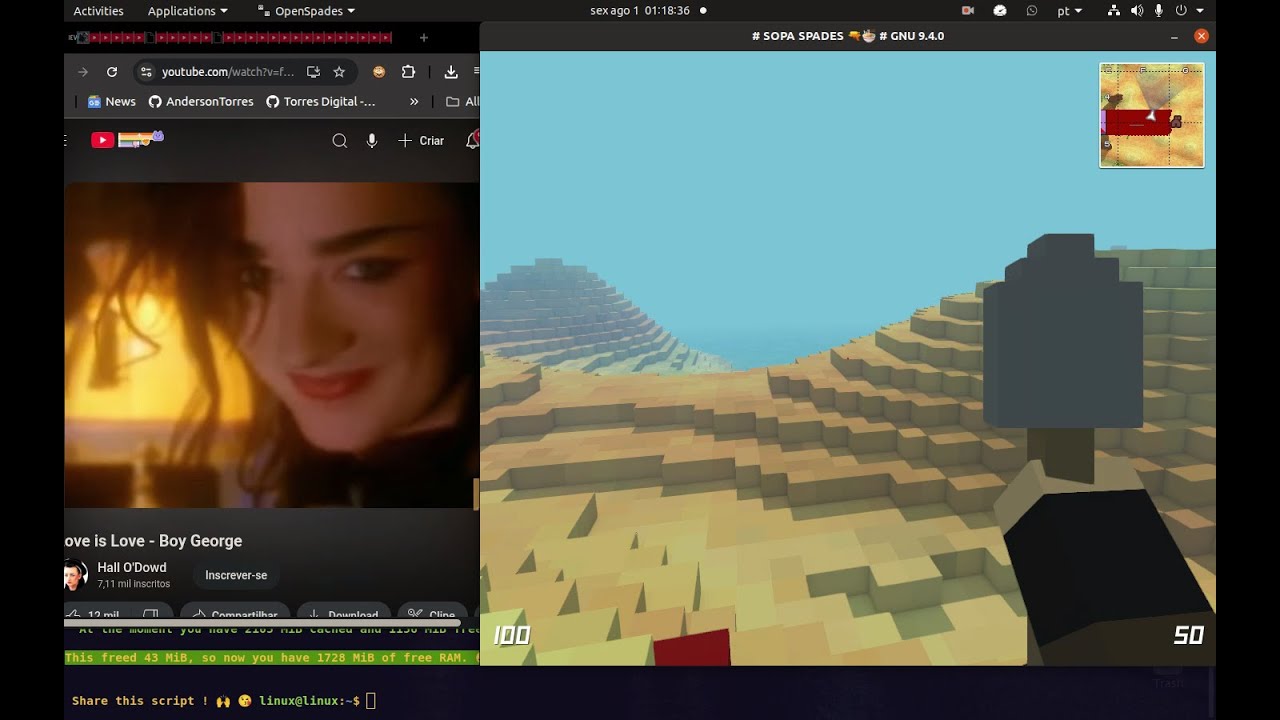View site information for youtube.com
1280x720 pixels.
(x=146, y=72)
